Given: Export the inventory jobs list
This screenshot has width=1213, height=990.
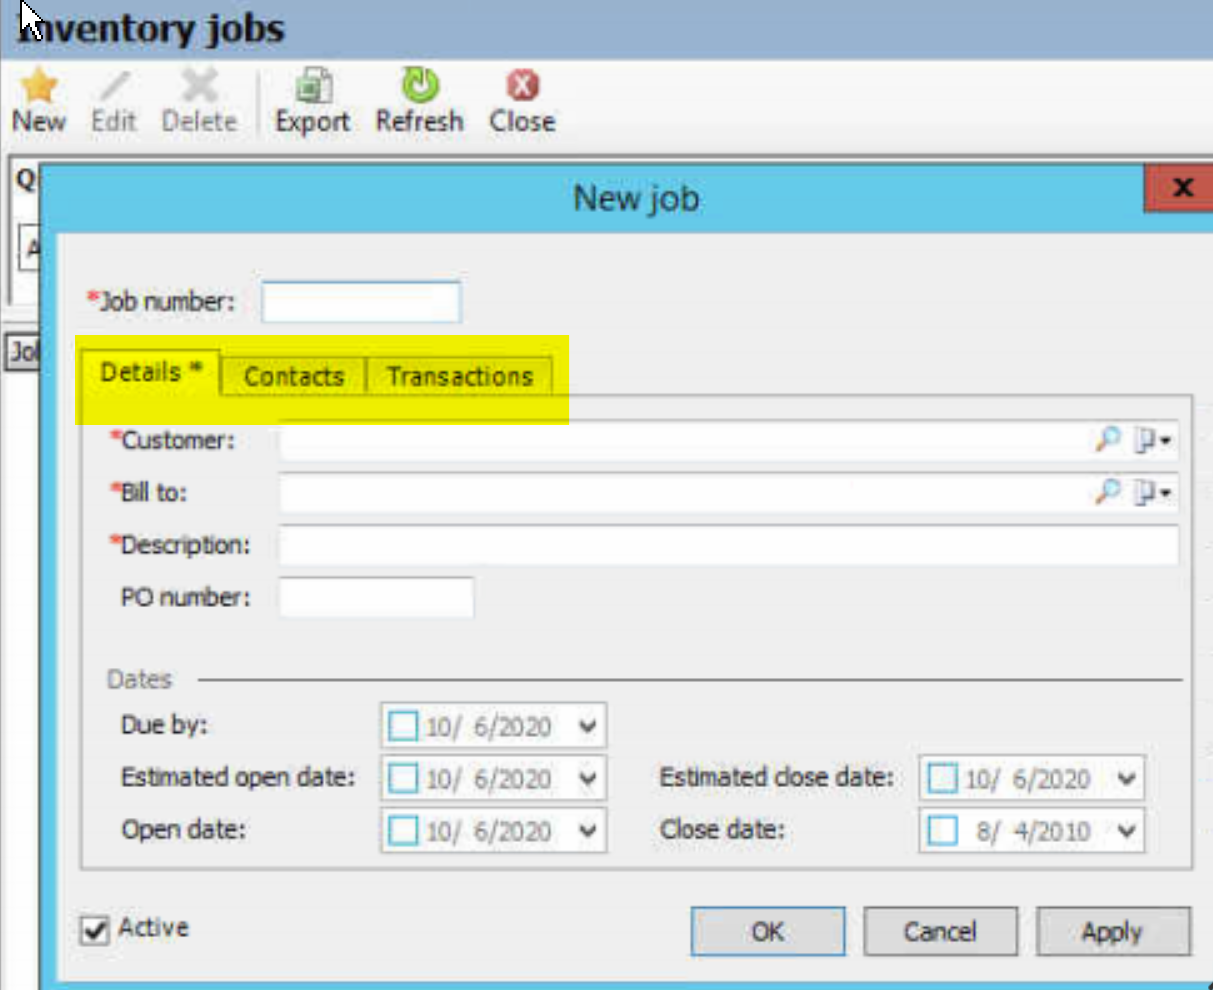Looking at the screenshot, I should (313, 101).
